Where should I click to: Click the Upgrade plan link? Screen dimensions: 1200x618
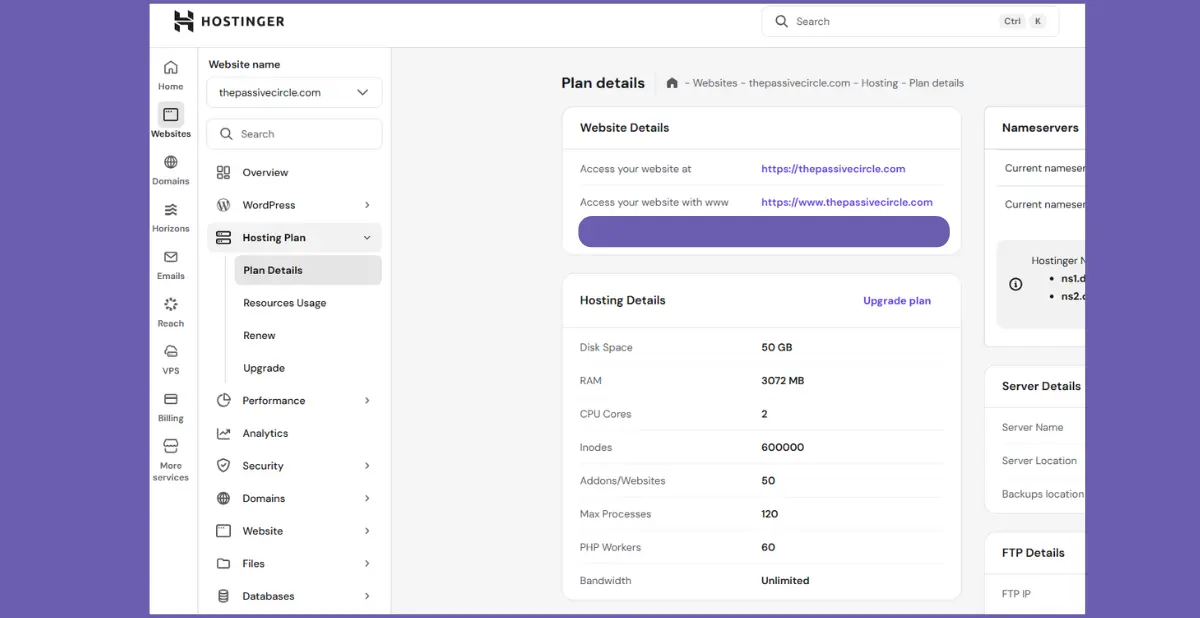tap(896, 300)
